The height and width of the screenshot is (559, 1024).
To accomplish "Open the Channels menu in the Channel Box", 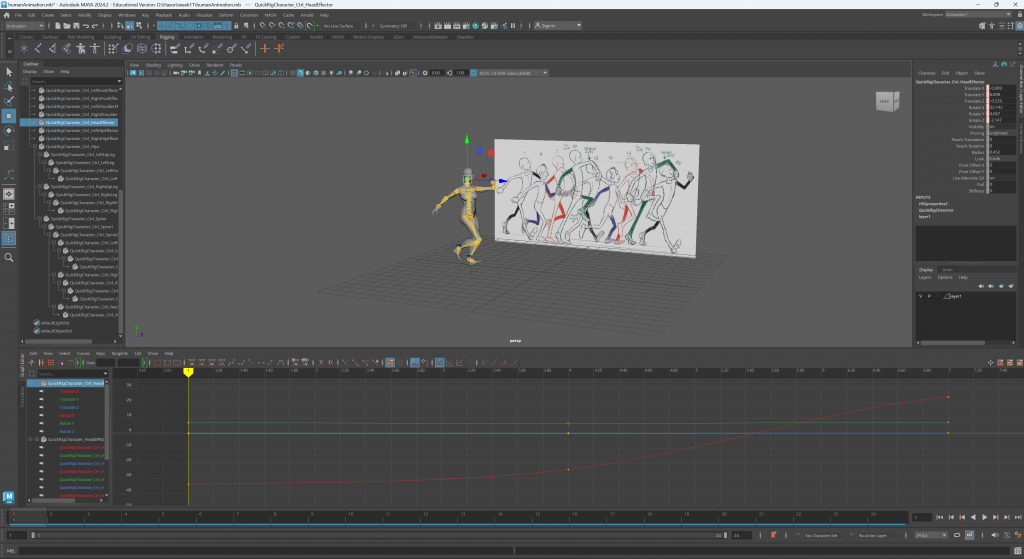I will (x=926, y=73).
